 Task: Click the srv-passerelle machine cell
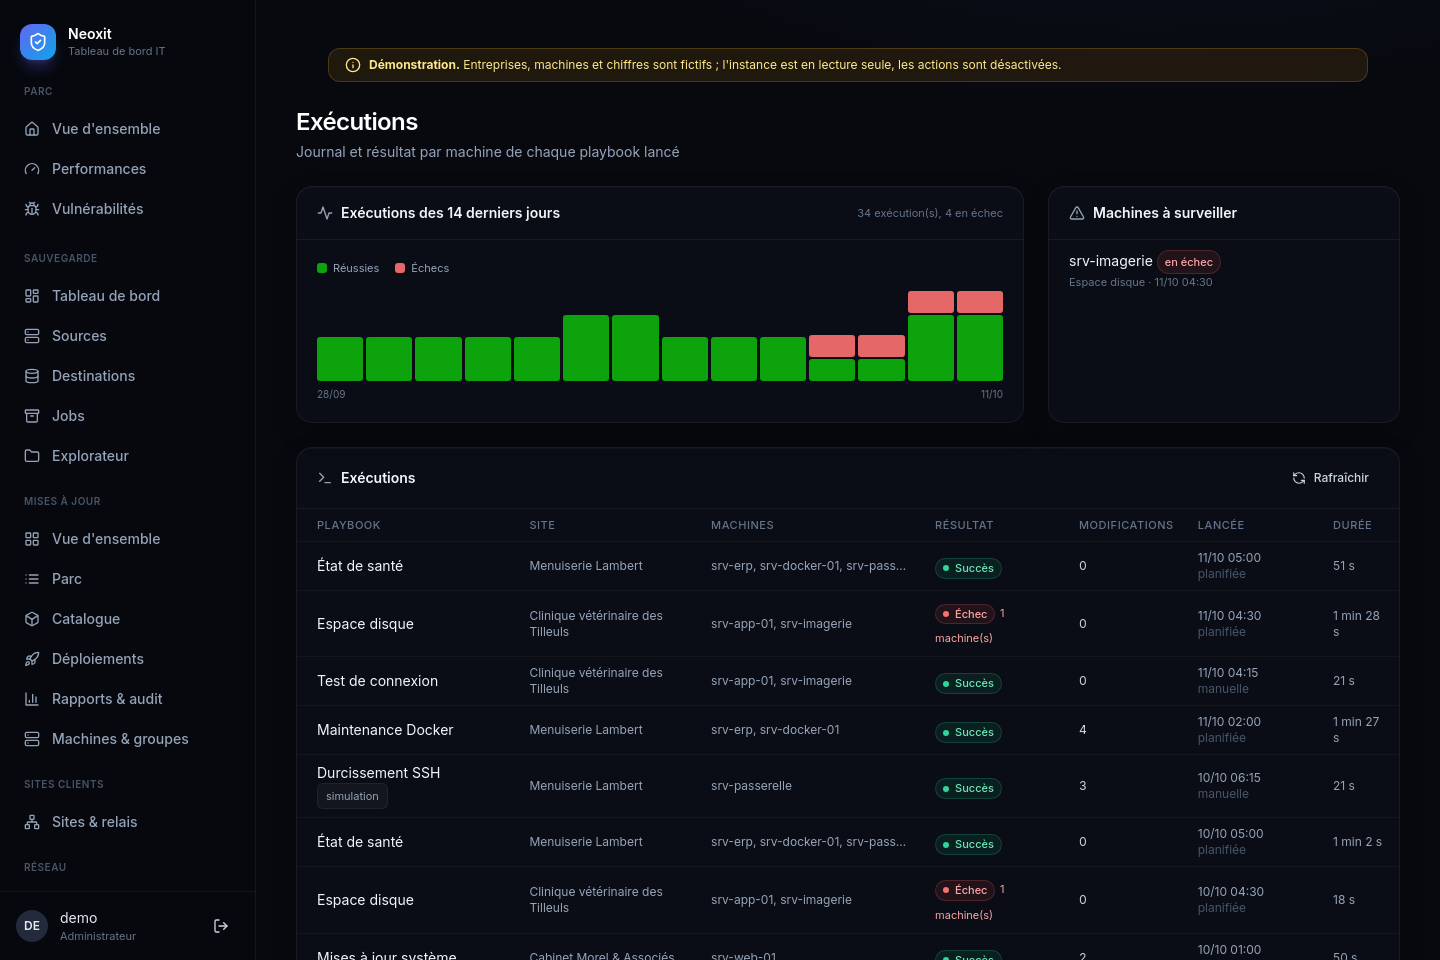pos(751,786)
